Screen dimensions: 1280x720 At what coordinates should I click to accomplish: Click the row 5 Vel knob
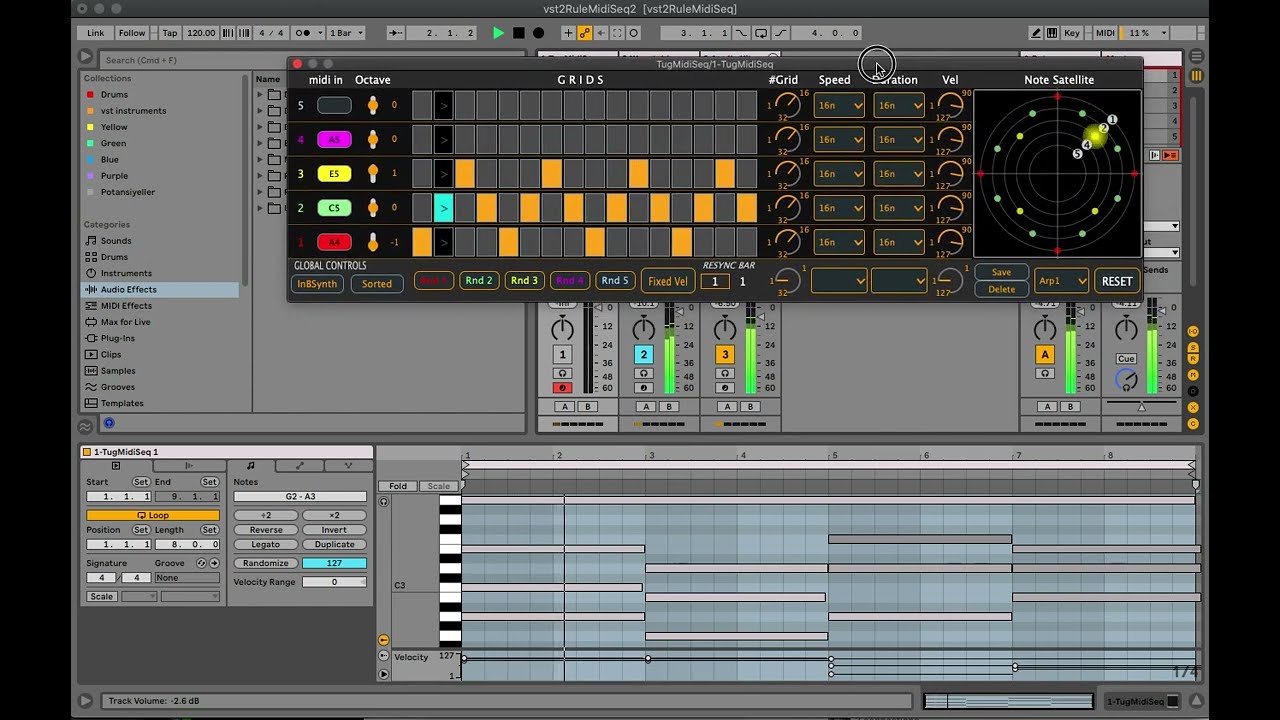(949, 105)
